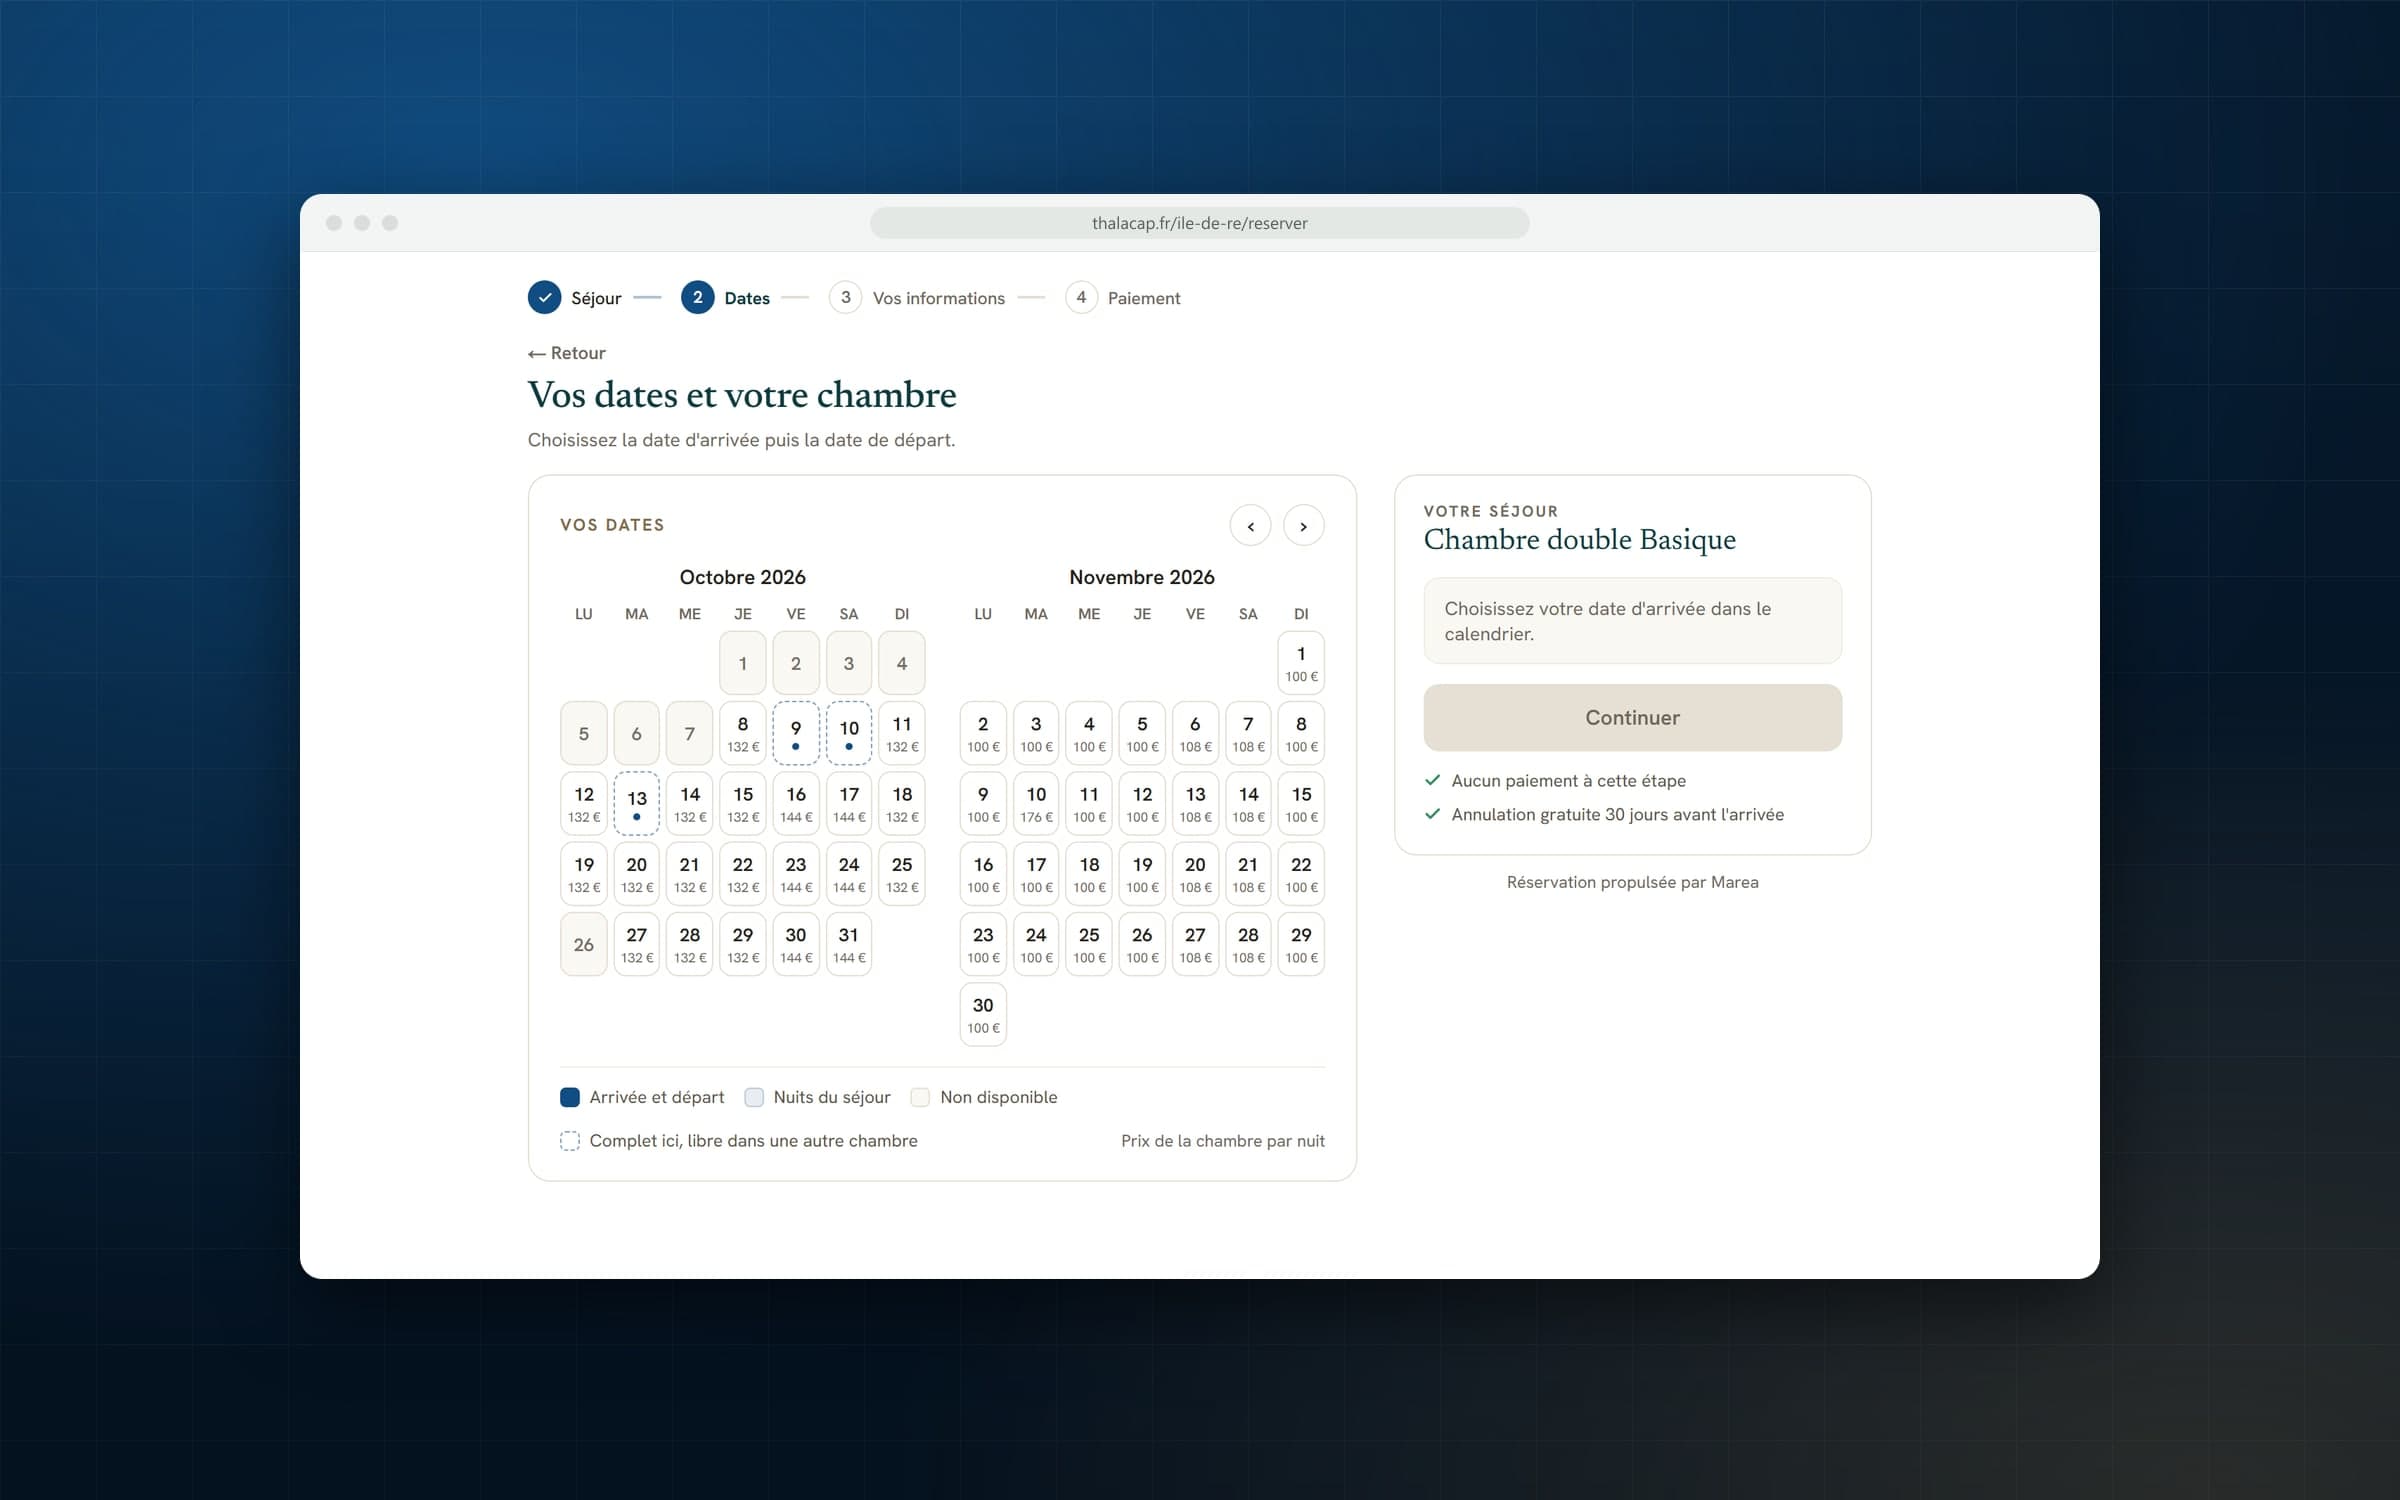2400x1500 pixels.
Task: Select November 1 at 100 €
Action: pyautogui.click(x=1301, y=663)
